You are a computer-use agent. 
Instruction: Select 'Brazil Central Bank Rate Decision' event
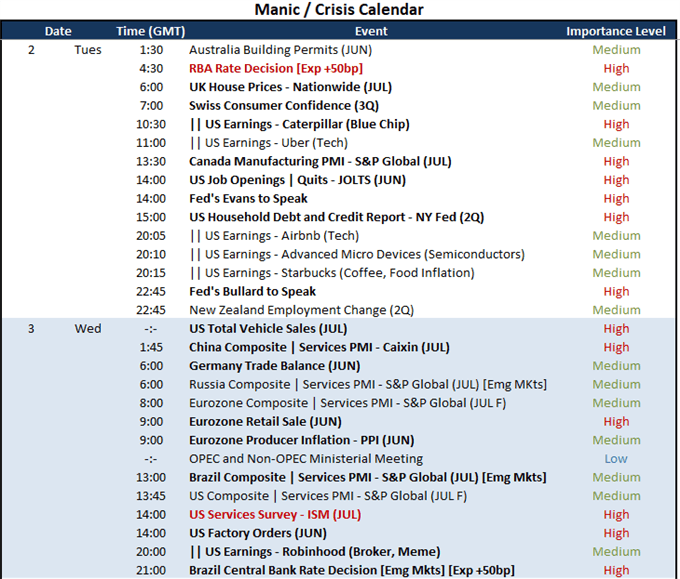(x=352, y=571)
